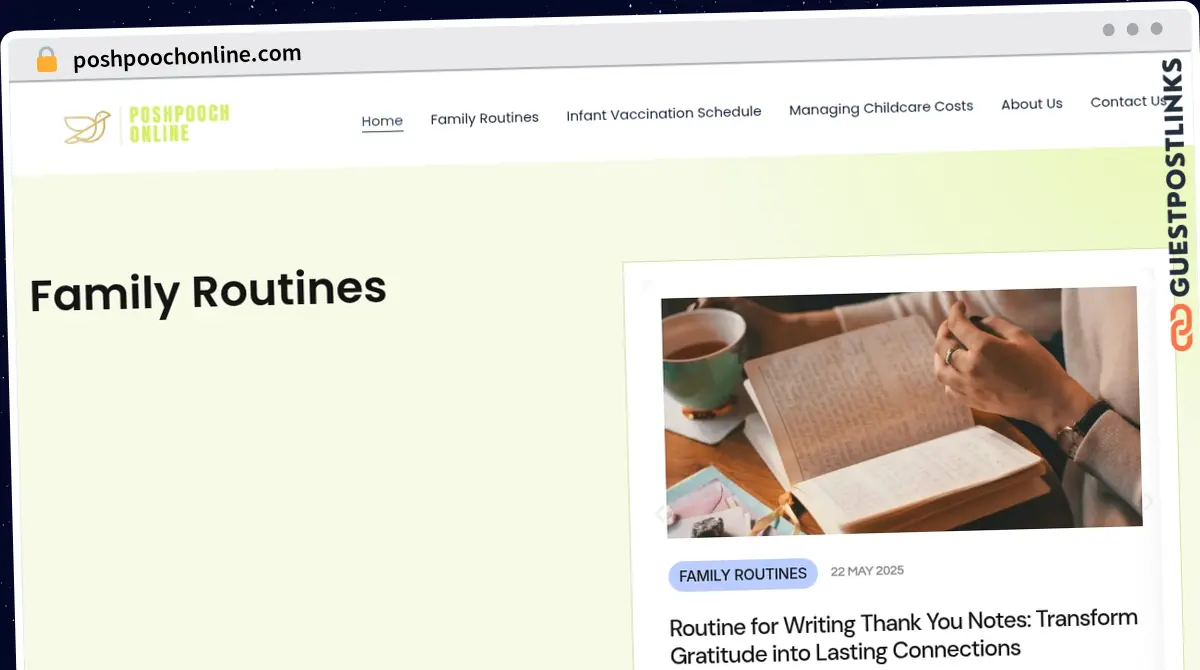Click the GuestPostLinks chain link icon

[1181, 328]
